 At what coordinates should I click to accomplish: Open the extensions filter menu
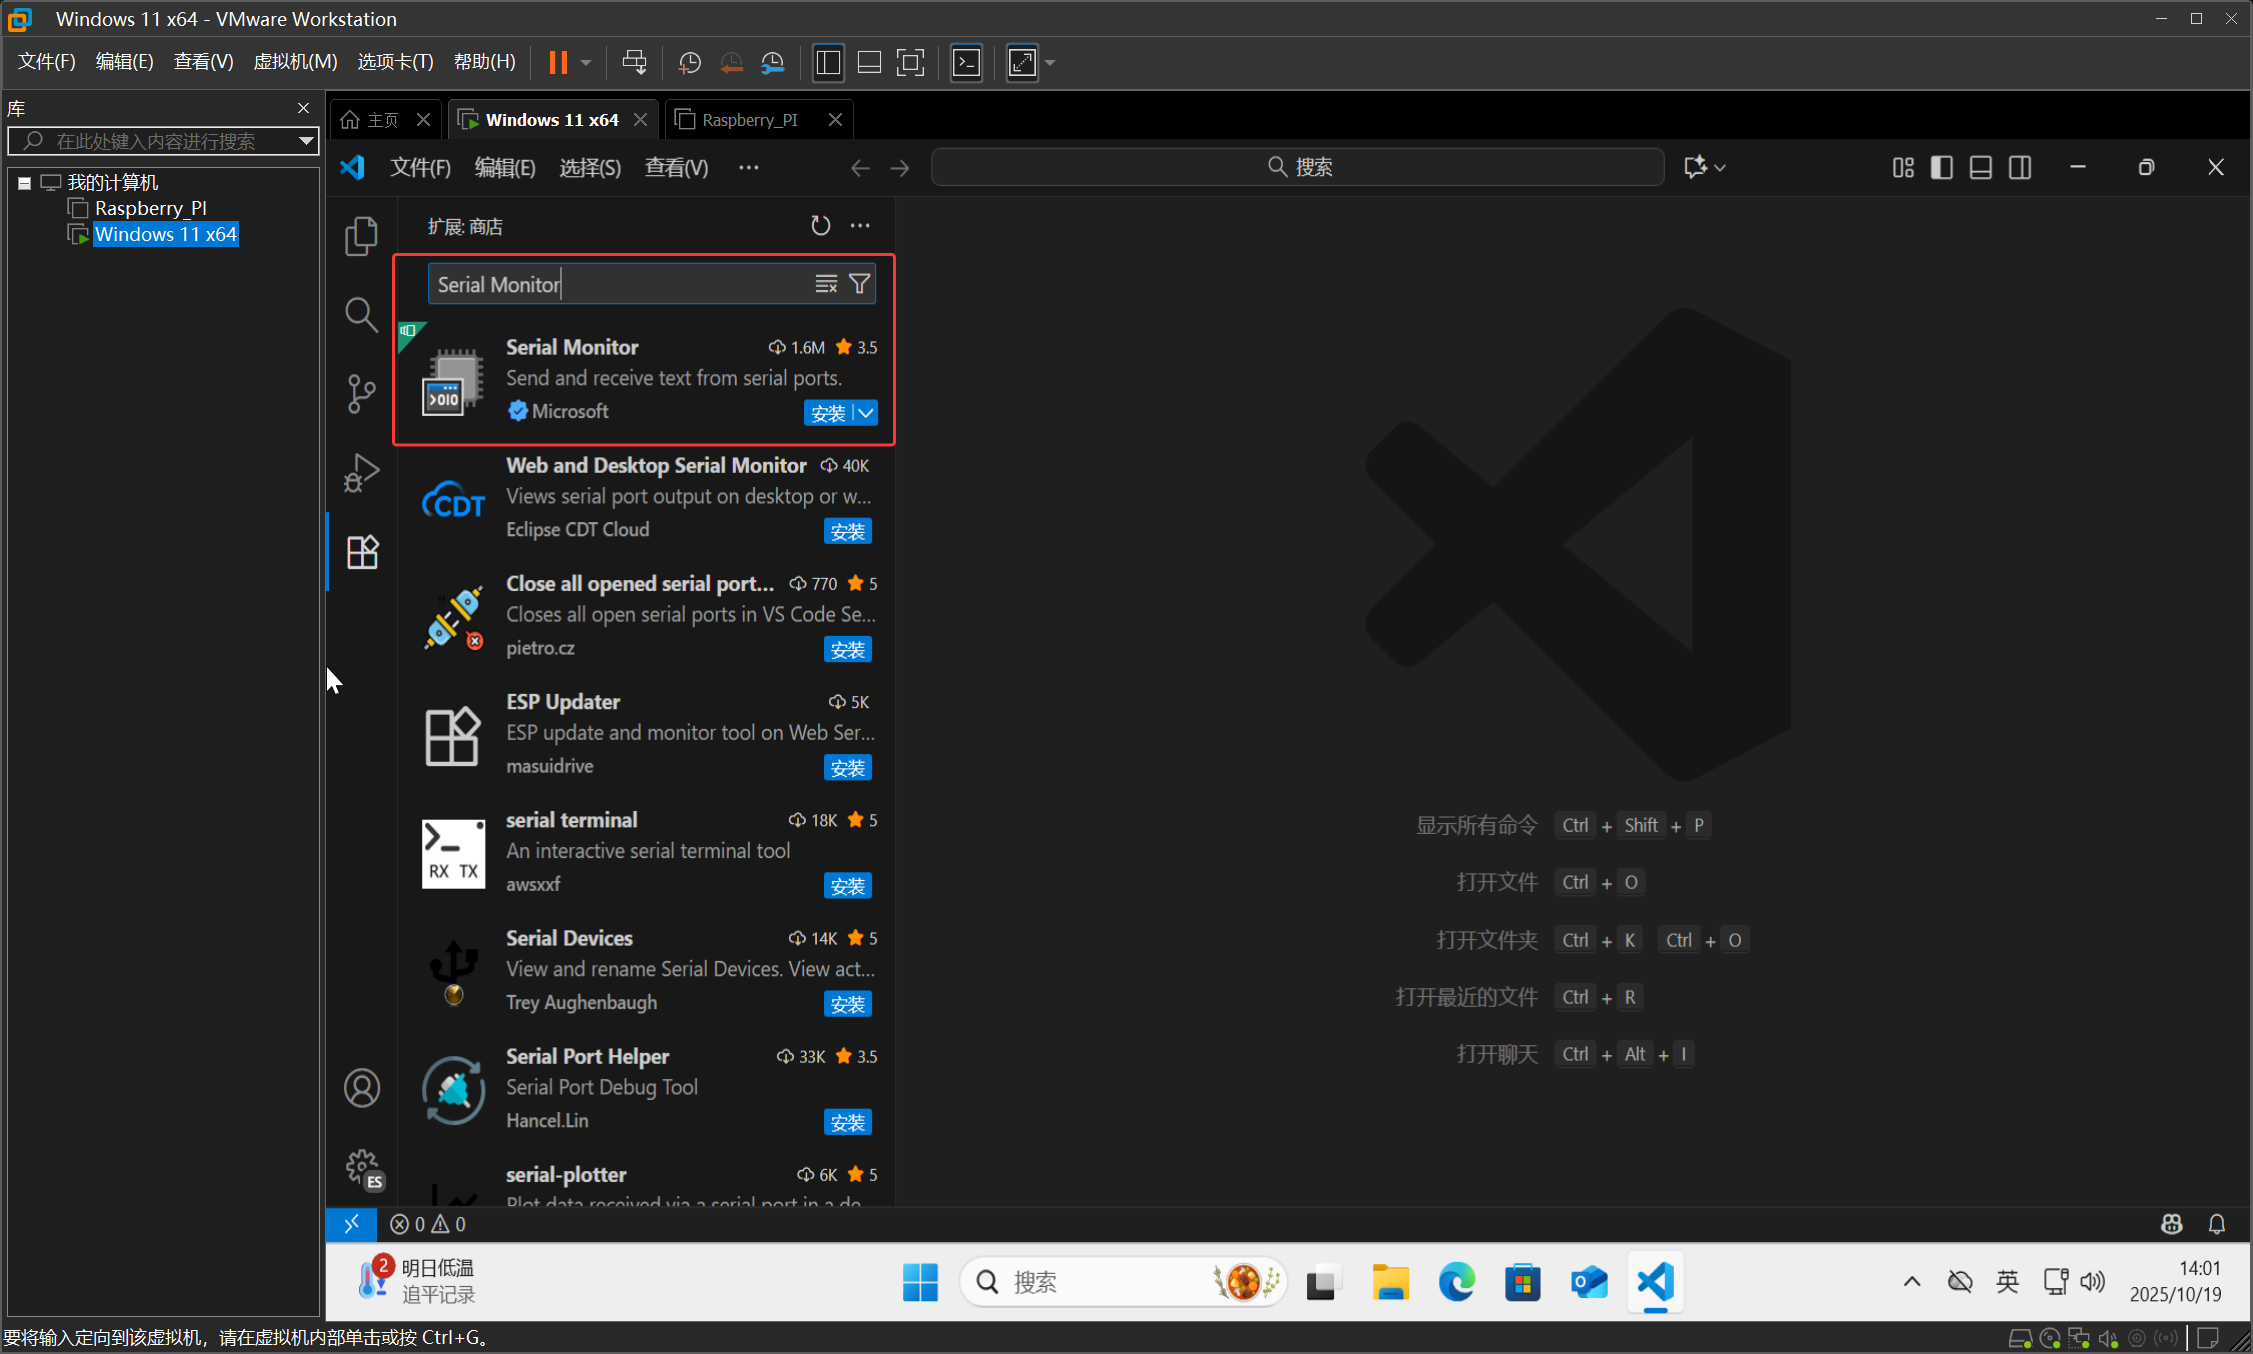pyautogui.click(x=858, y=283)
